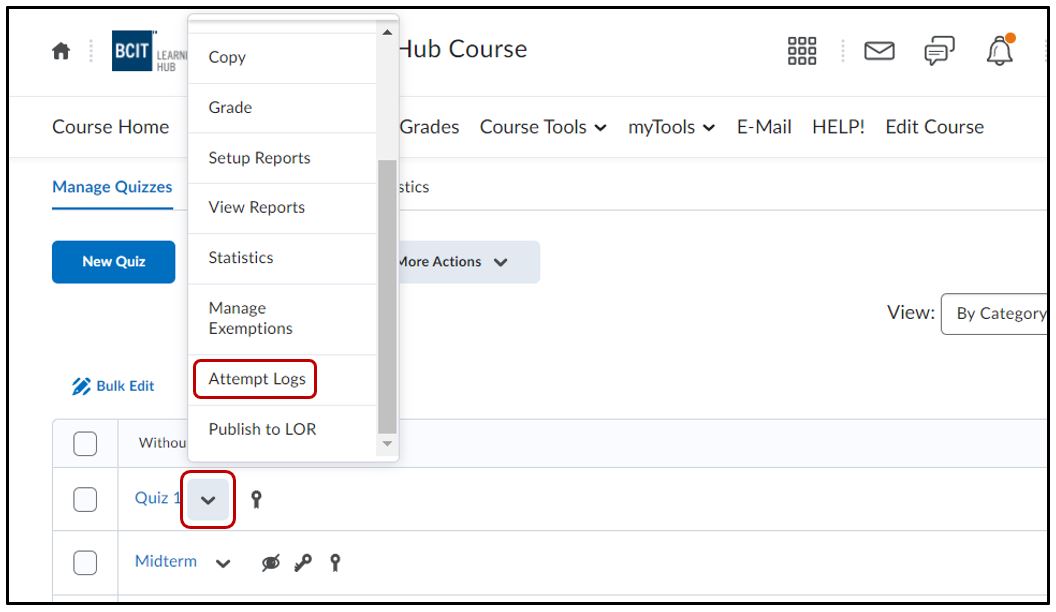This screenshot has width=1056, height=612.
Task: Open the Midterm quiz link
Action: click(x=166, y=561)
